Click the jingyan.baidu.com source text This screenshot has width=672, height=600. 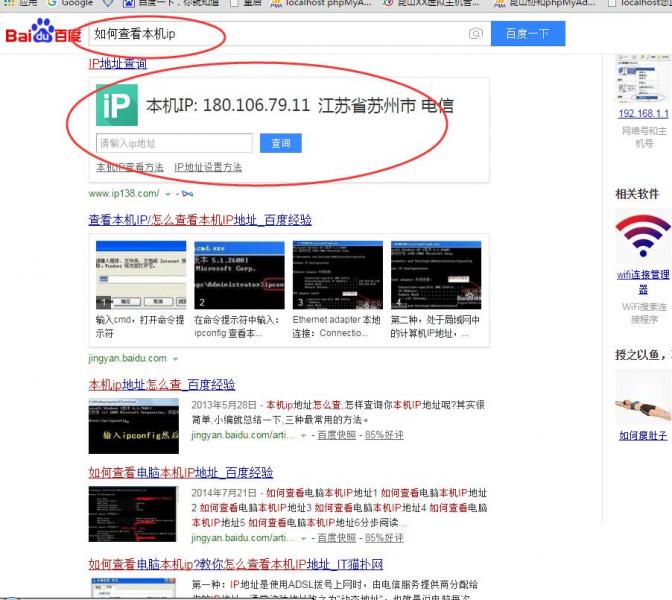pos(128,358)
